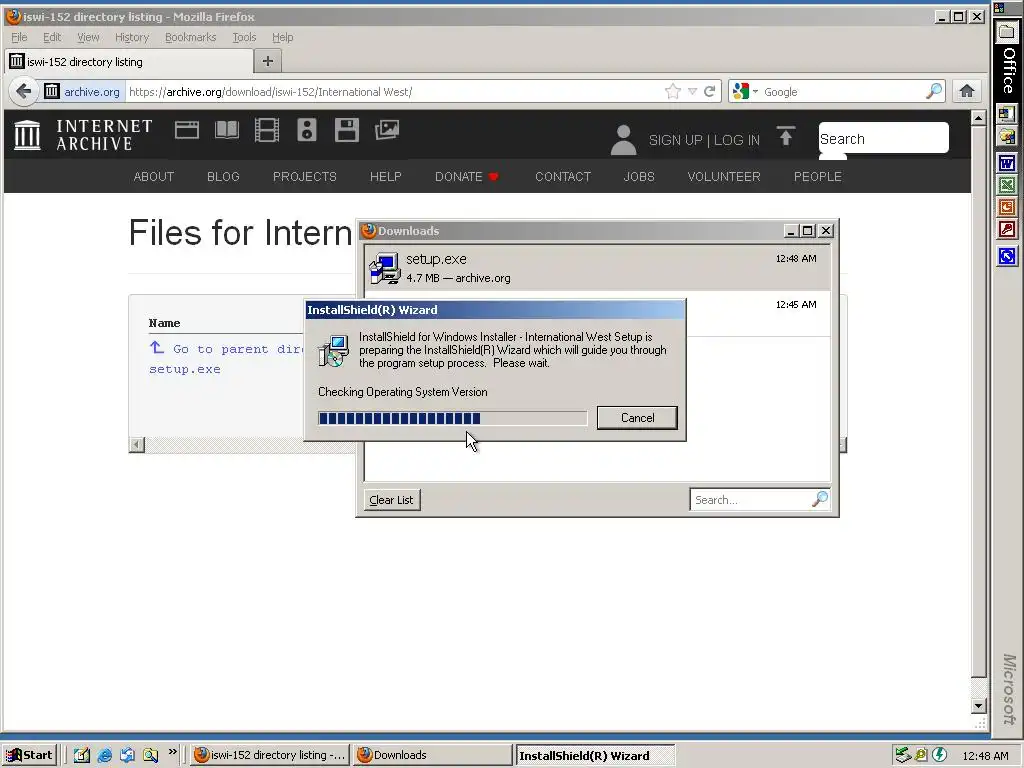Expand the quick launch overflow chevron
This screenshot has height=768, width=1024.
click(172, 752)
